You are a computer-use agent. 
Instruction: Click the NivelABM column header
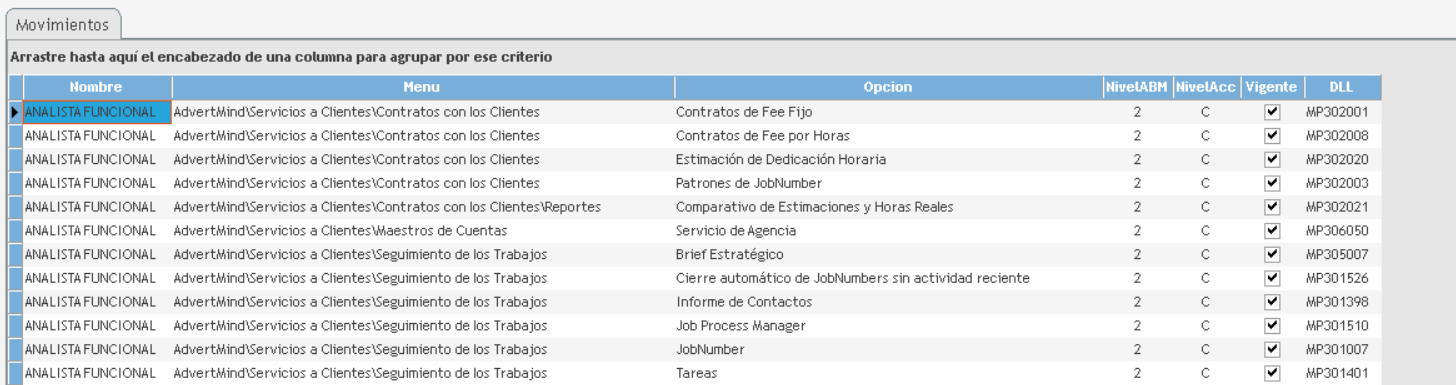coord(1137,87)
